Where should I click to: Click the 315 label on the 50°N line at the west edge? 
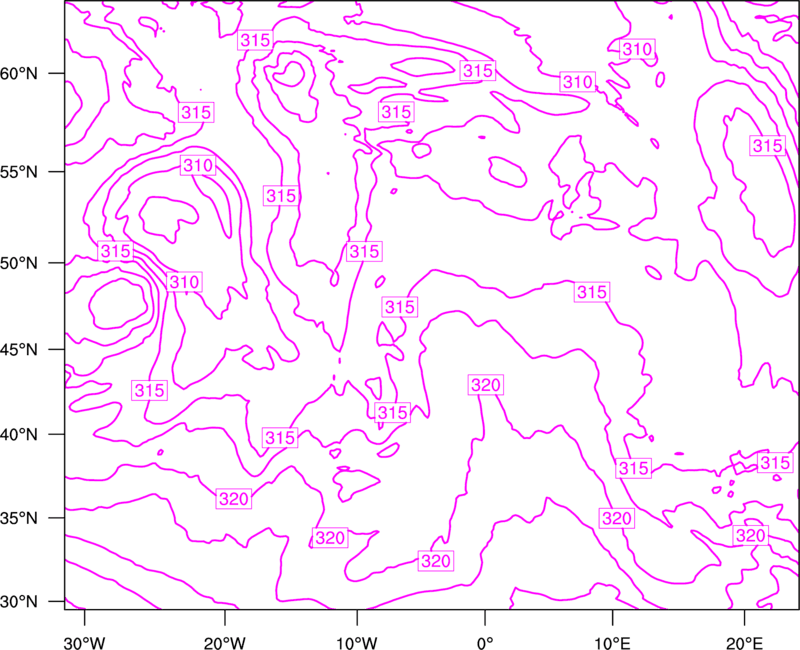tap(116, 251)
